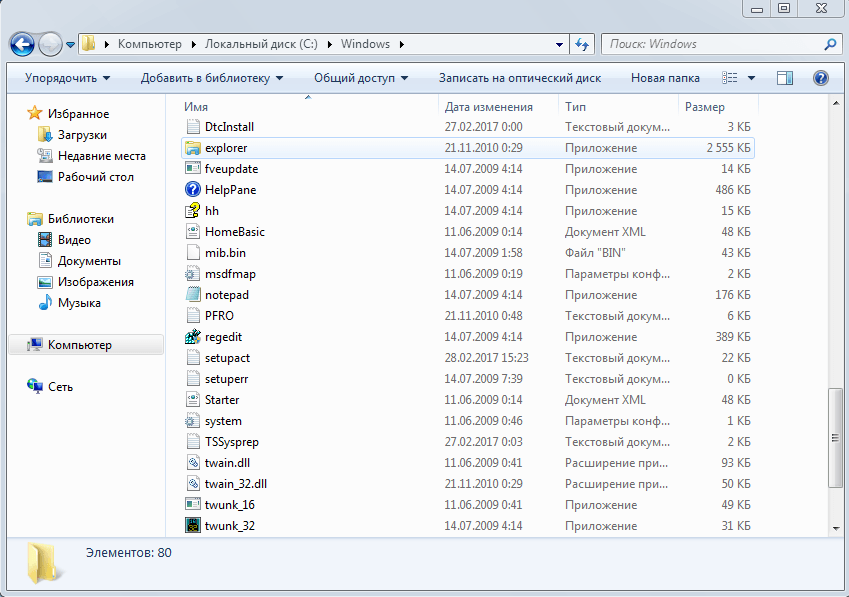The image size is (849, 597).
Task: Open Недавние места in sidebar
Action: coord(102,156)
